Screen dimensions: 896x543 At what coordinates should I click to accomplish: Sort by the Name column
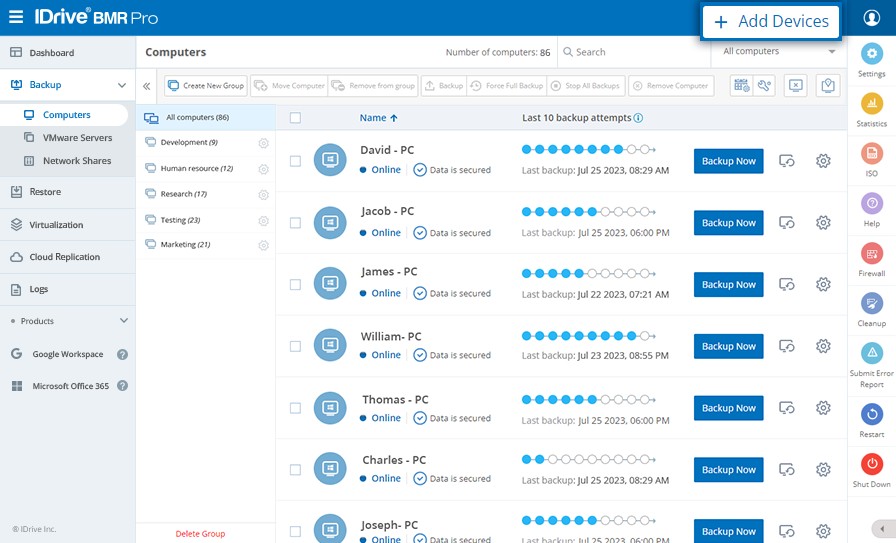coord(378,118)
